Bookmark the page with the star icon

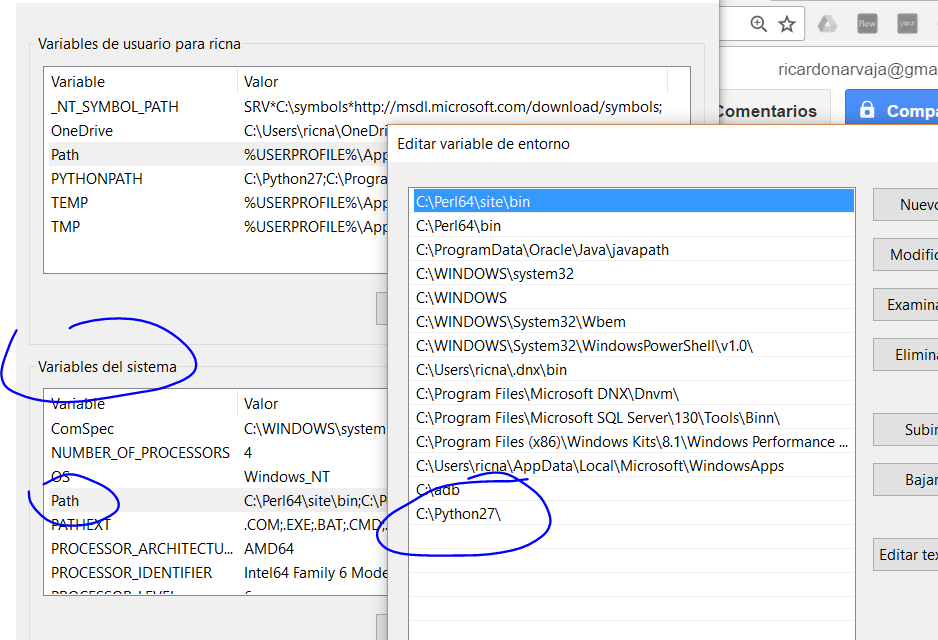point(787,24)
